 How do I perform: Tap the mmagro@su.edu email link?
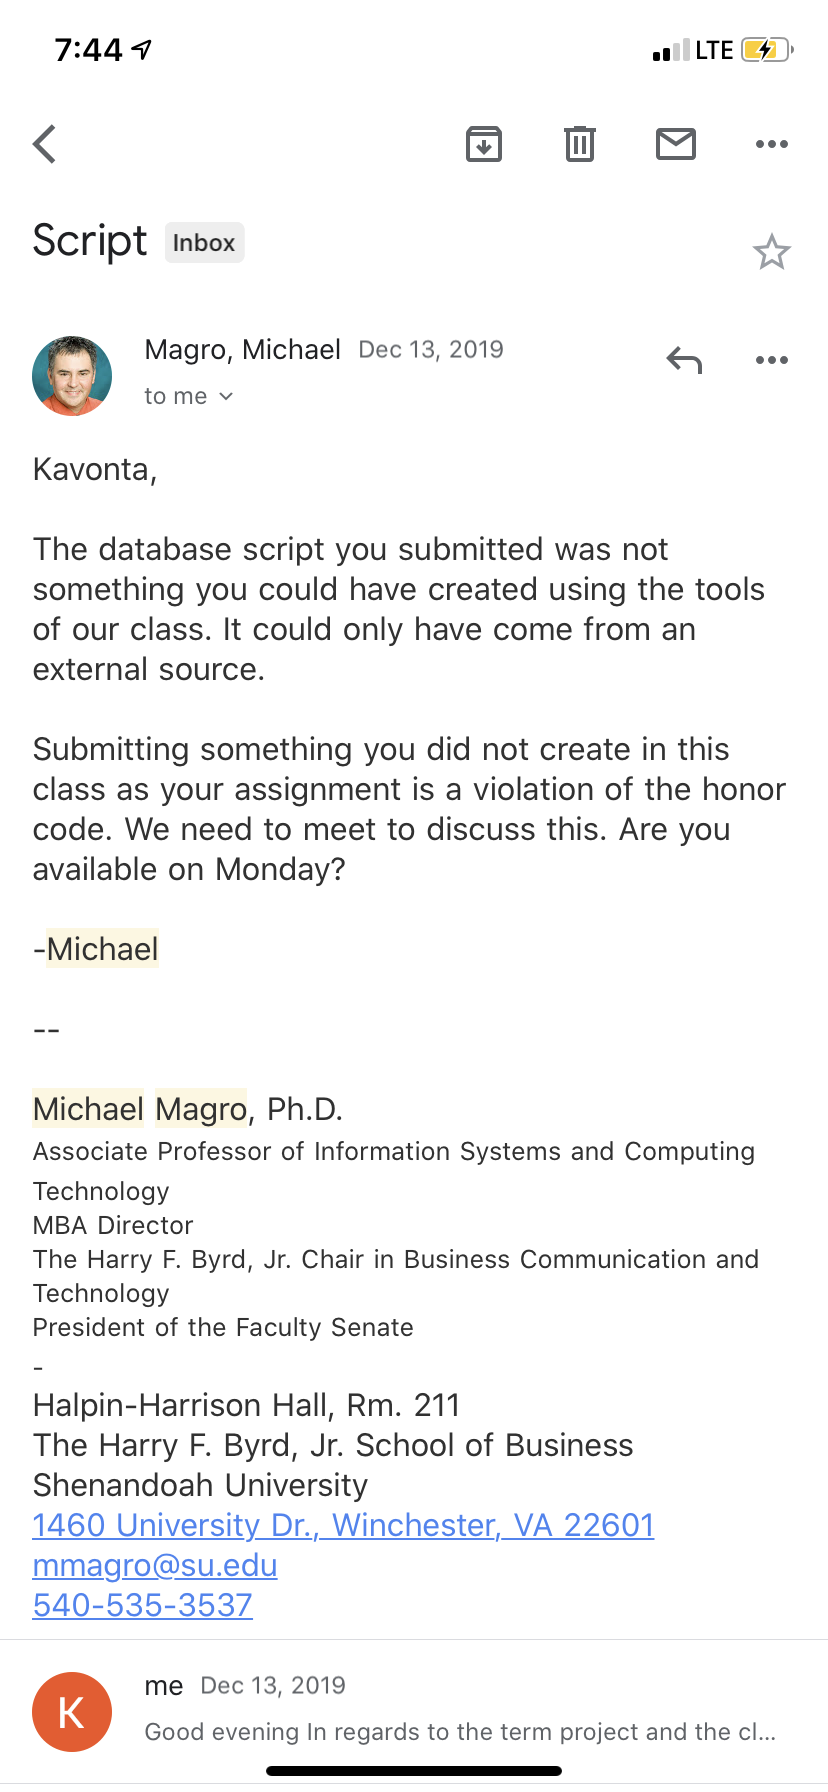[x=155, y=1565]
